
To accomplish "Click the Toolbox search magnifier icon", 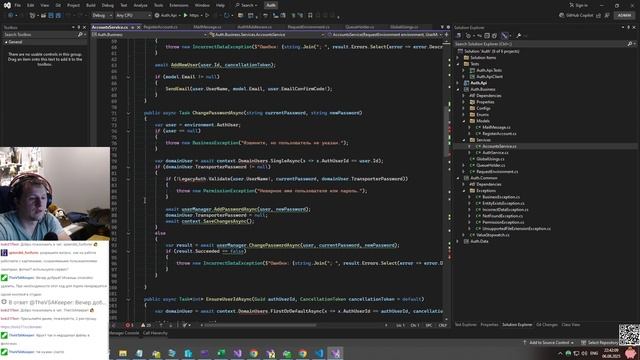I will 80,35.
